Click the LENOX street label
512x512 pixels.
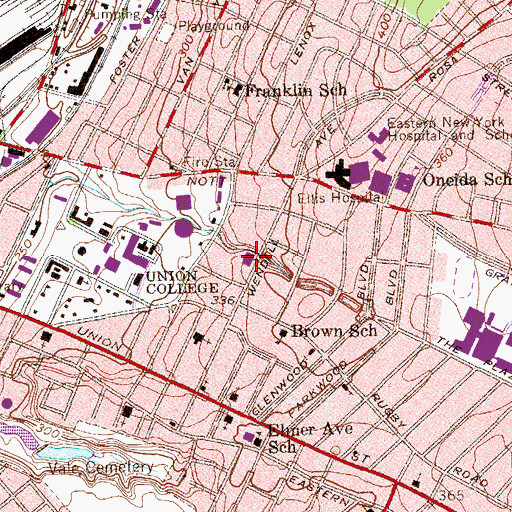tap(303, 44)
